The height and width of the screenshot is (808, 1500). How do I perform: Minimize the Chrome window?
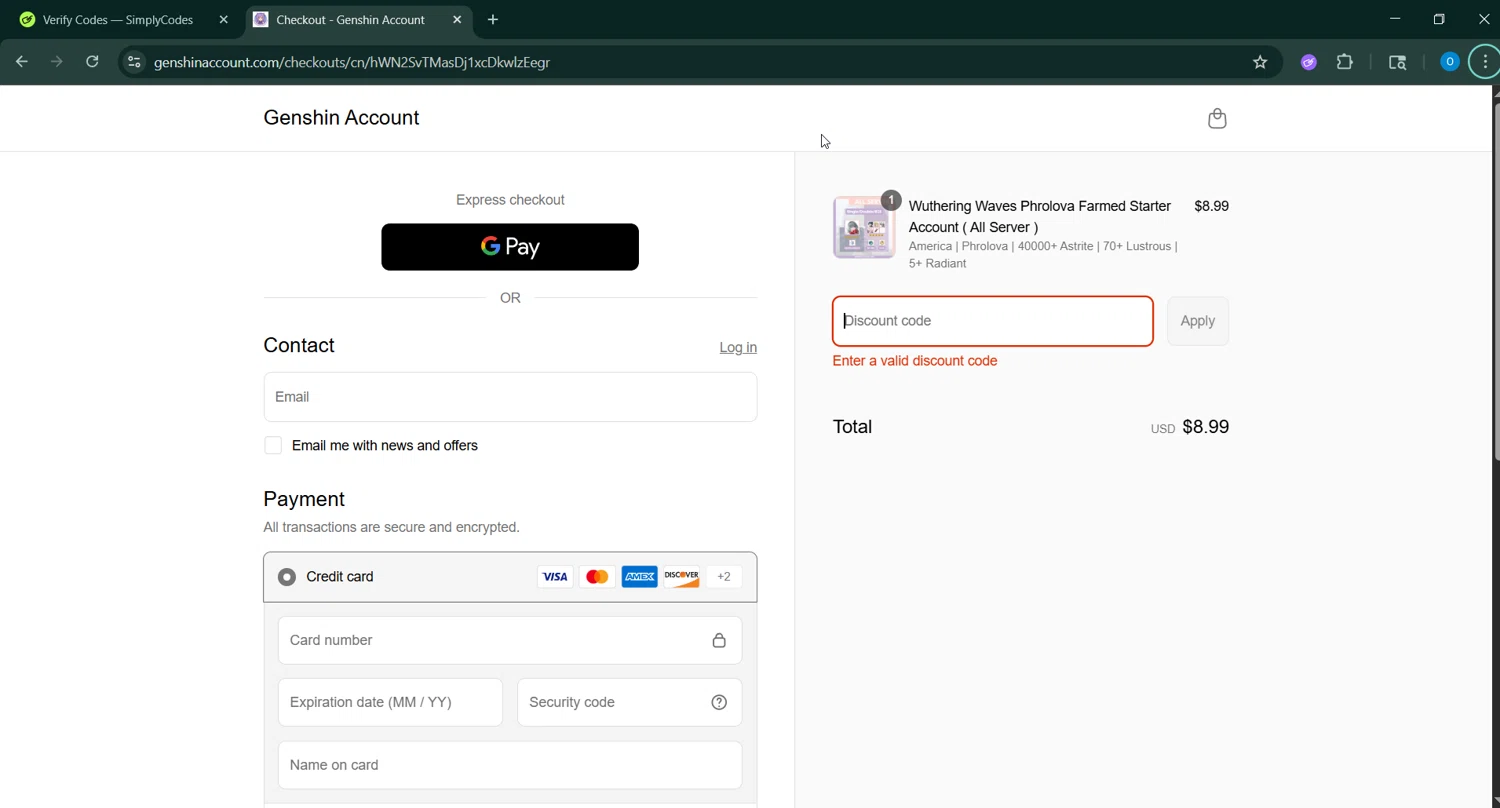pyautogui.click(x=1395, y=19)
